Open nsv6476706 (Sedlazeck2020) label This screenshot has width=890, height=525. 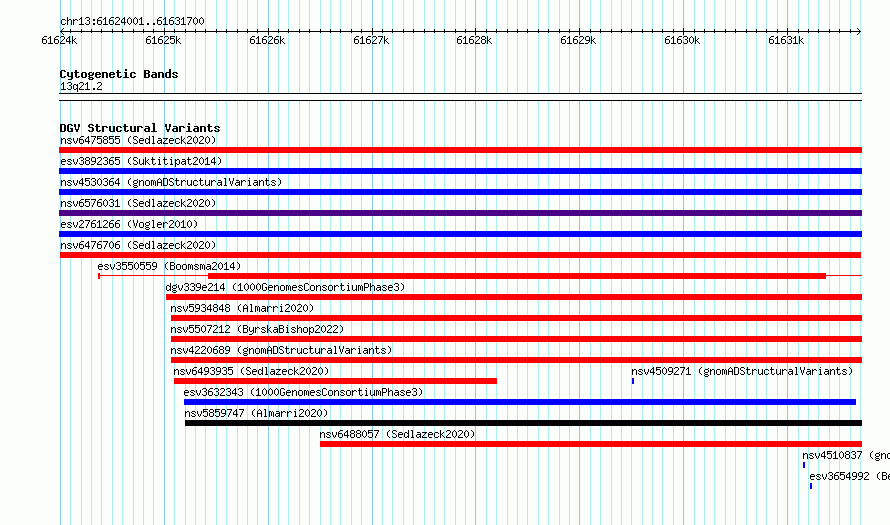[x=138, y=245]
